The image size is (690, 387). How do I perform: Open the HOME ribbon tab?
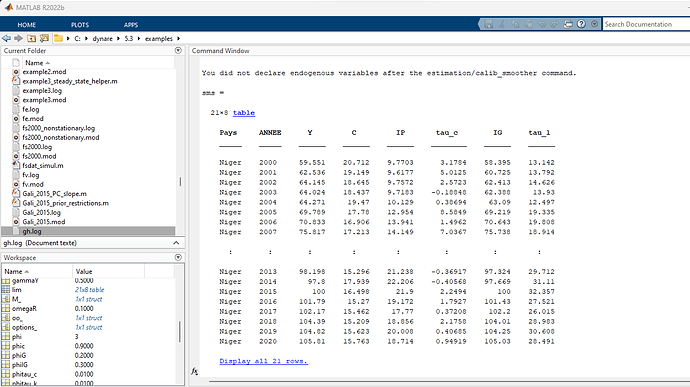tap(26, 25)
